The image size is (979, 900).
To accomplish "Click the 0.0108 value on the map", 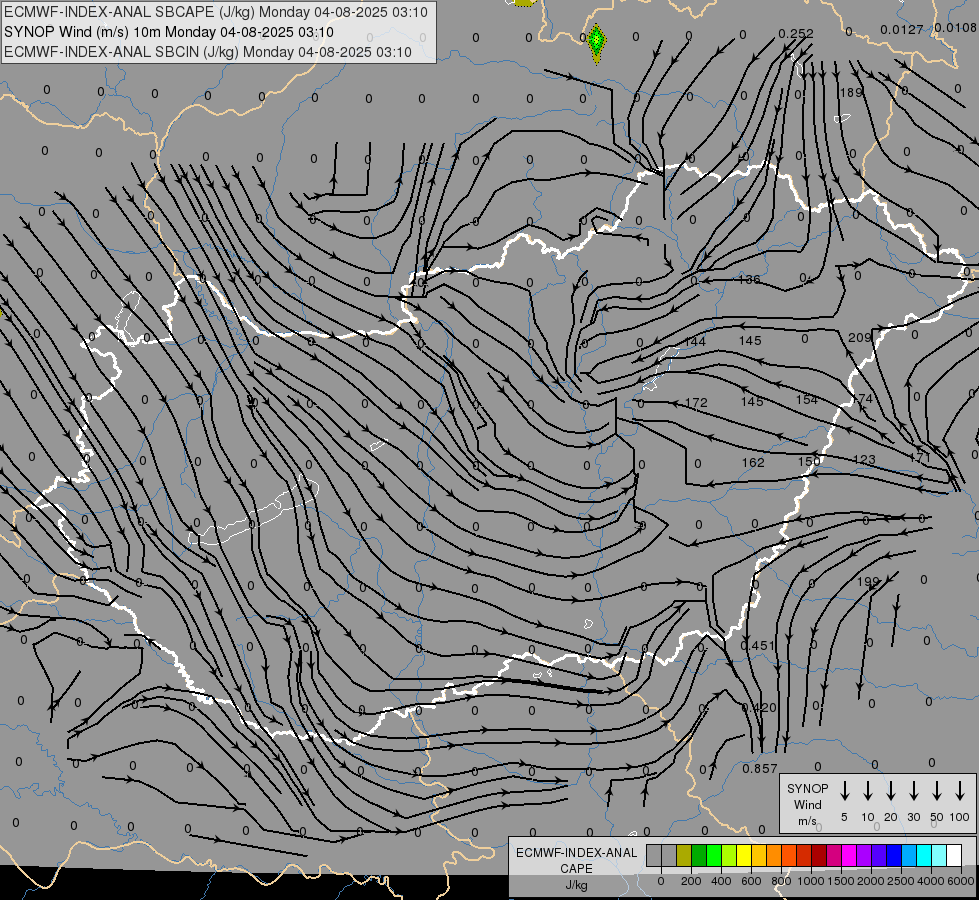I will pyautogui.click(x=956, y=27).
